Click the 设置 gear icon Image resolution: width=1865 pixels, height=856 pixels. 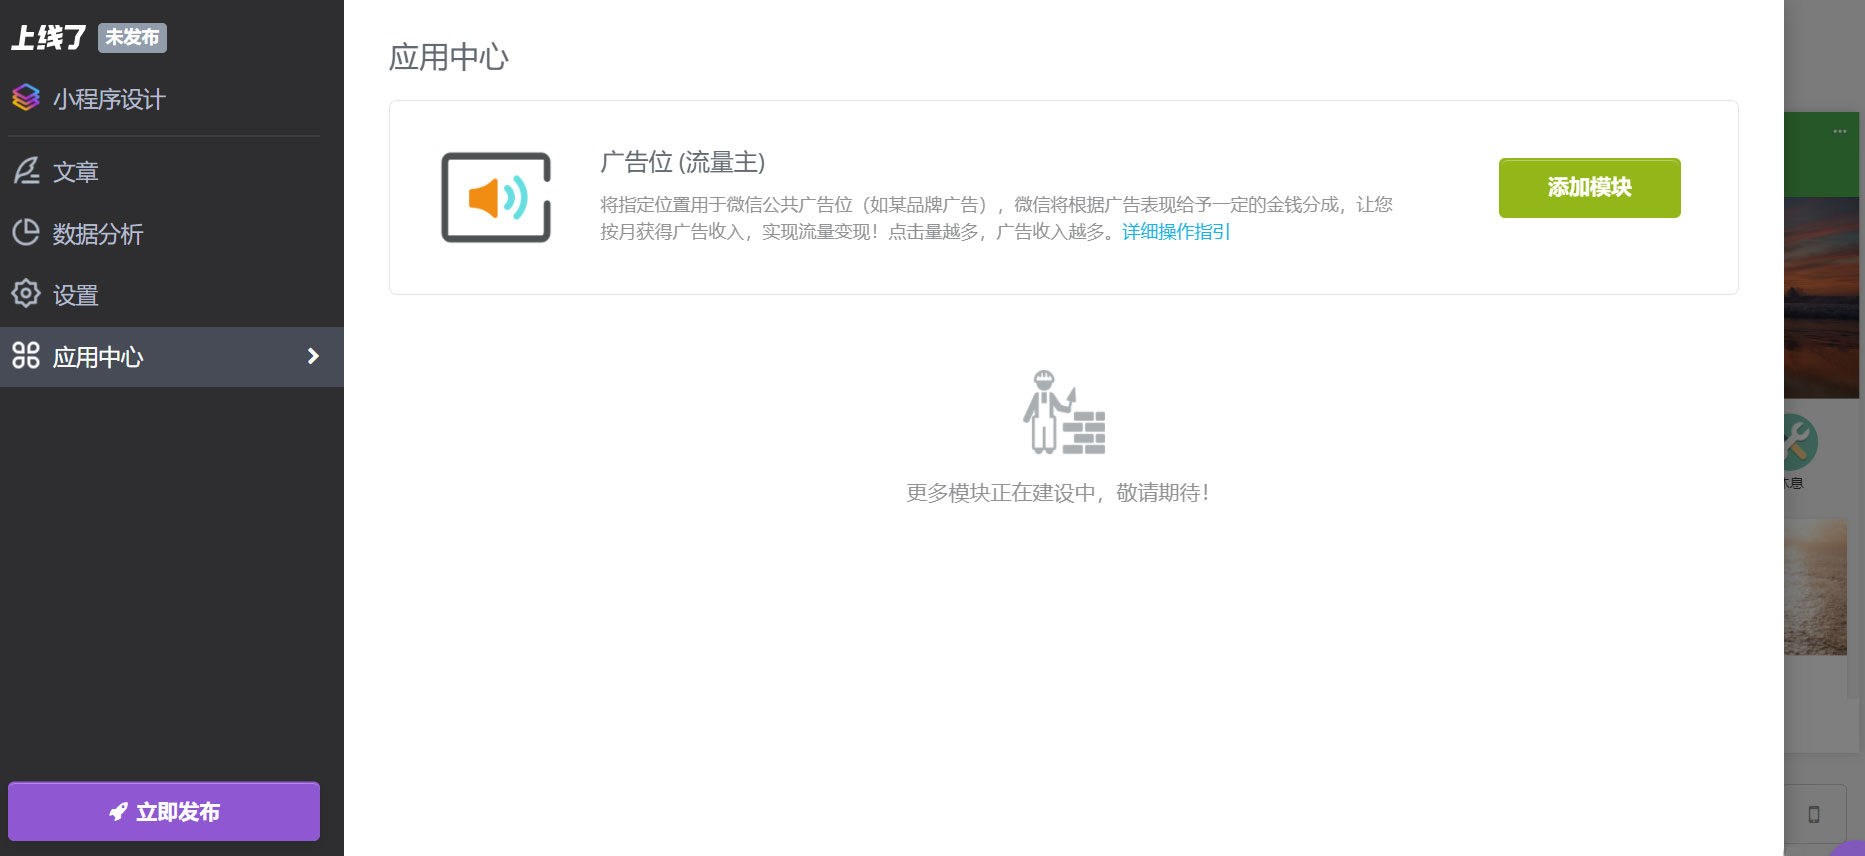pos(26,294)
